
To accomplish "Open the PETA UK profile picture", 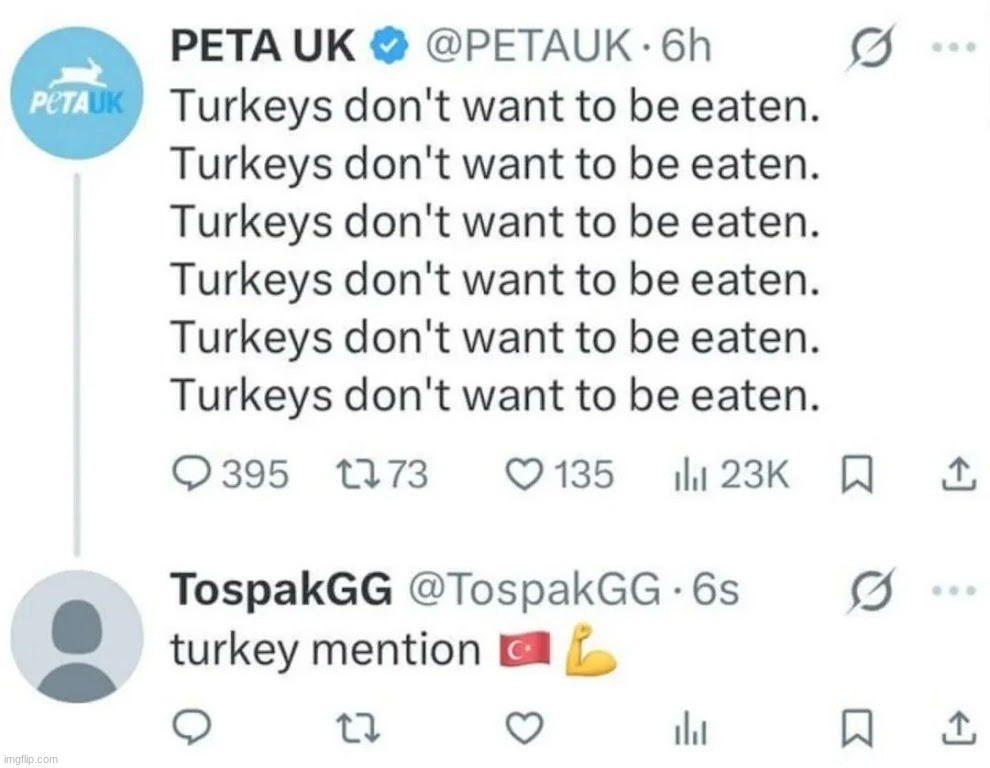I will click(x=78, y=93).
